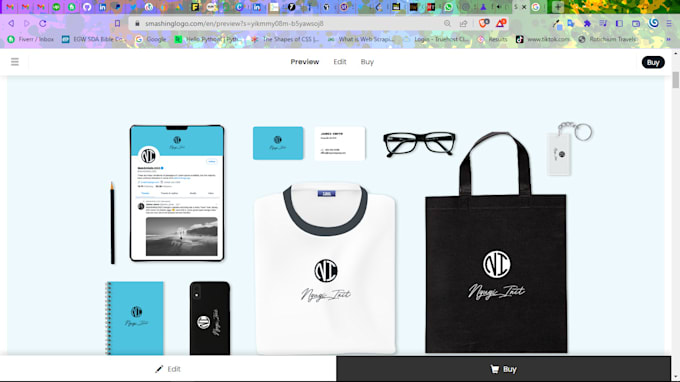Open the What is Web Scraping bookmark

click(361, 39)
